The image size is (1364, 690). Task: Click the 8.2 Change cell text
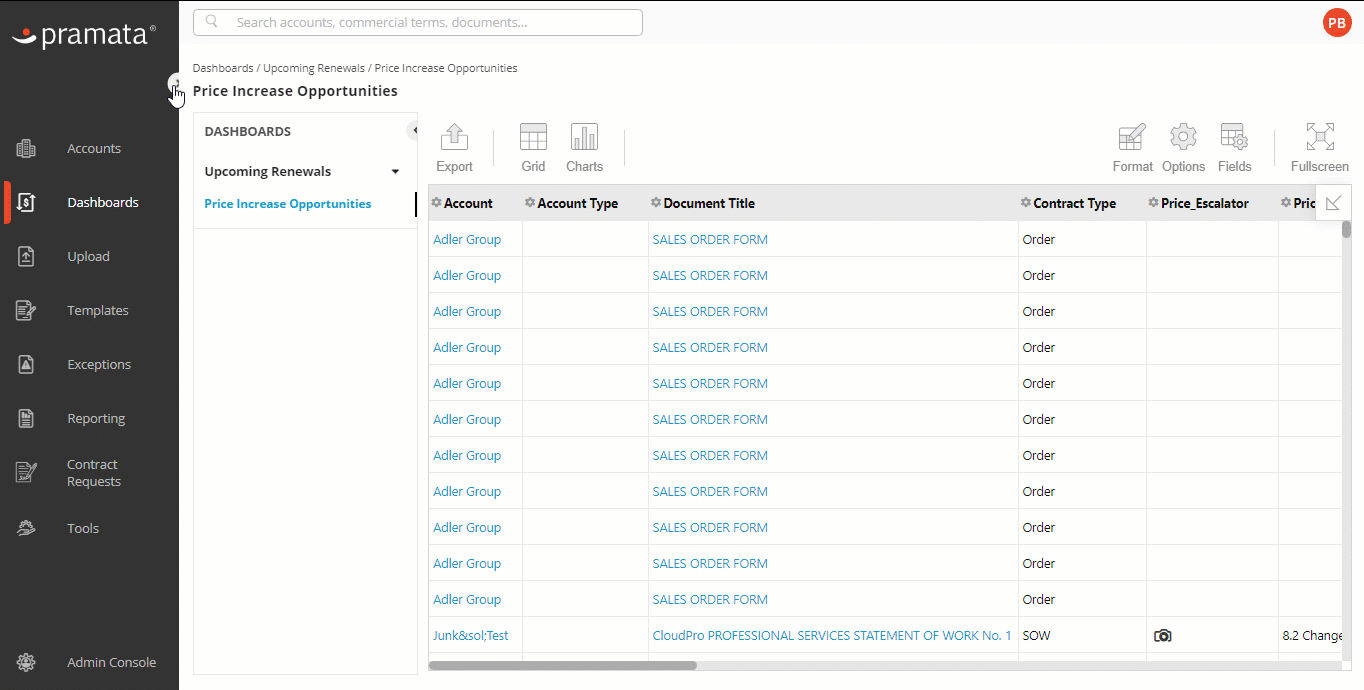1312,636
